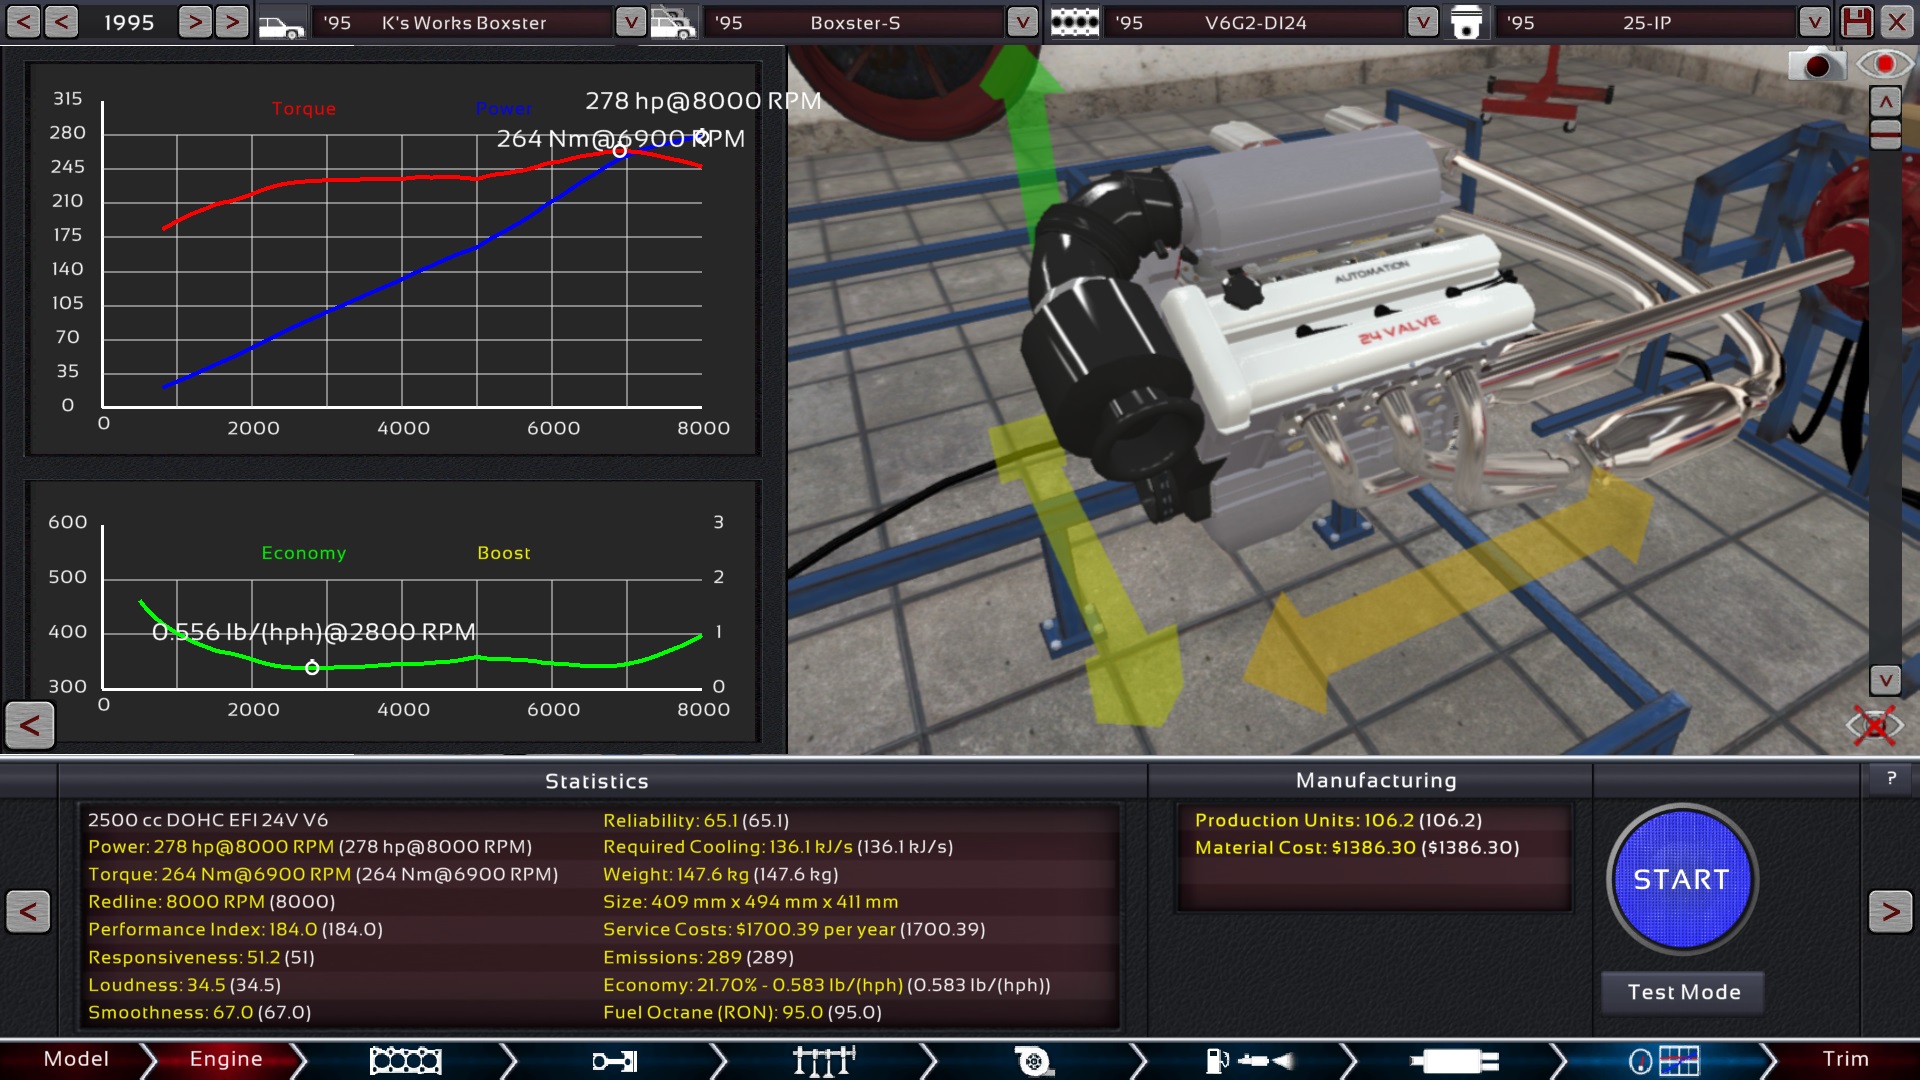The width and height of the screenshot is (1920, 1080).
Task: Click the Power legend label
Action: [504, 108]
